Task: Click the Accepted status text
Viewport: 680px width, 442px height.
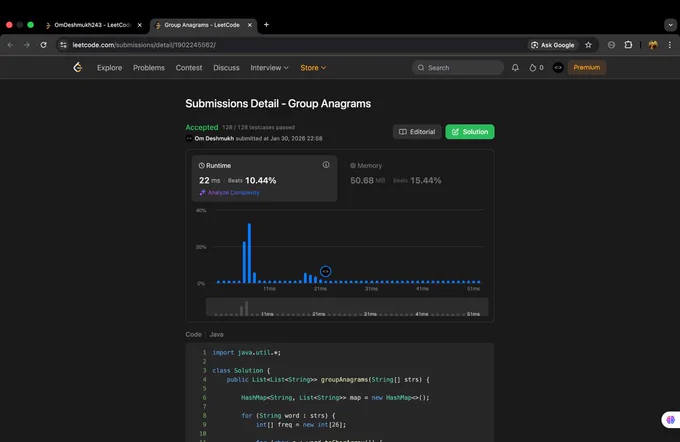Action: 202,127
